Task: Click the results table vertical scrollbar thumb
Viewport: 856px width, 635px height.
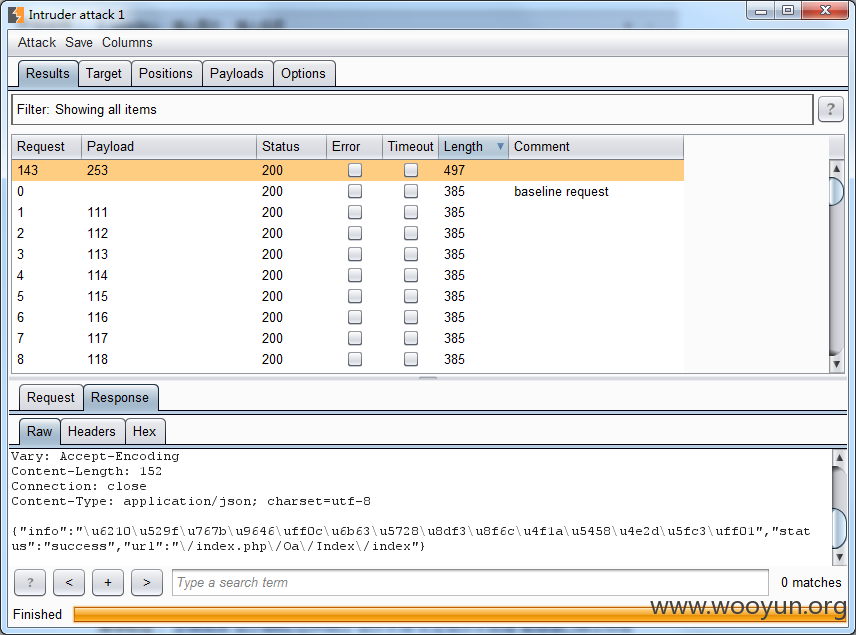Action: coord(836,191)
